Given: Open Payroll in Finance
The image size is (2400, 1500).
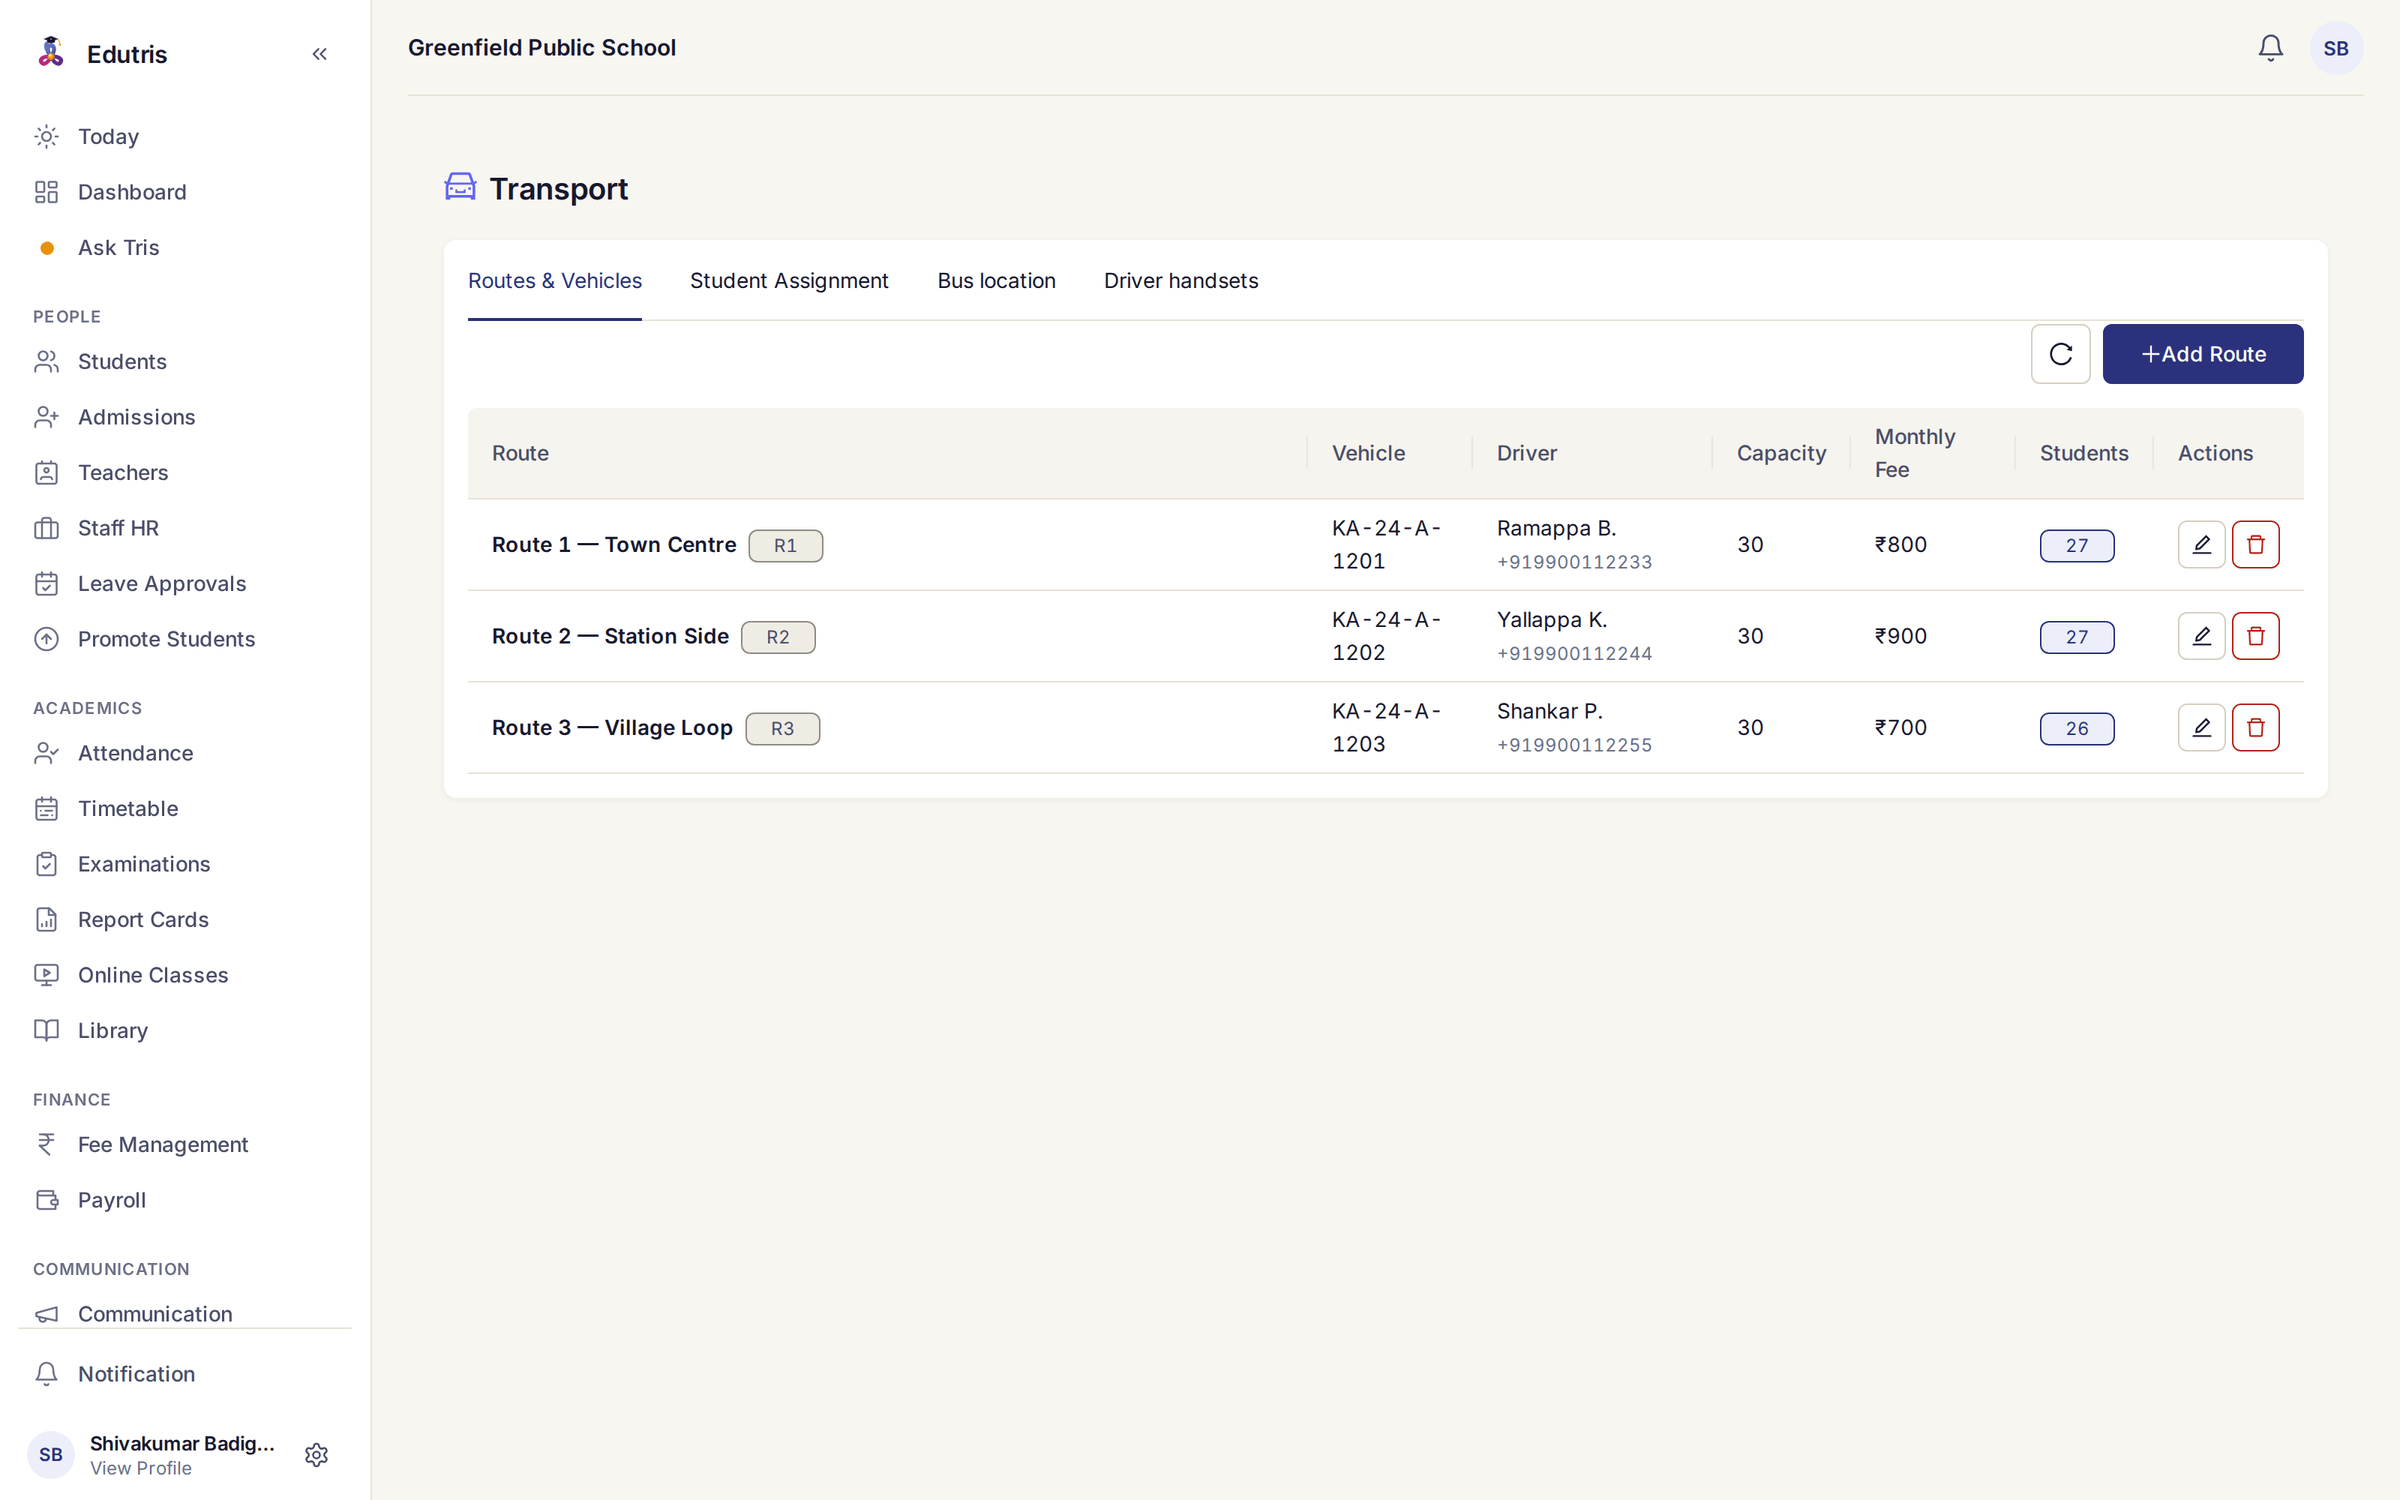Looking at the screenshot, I should pyautogui.click(x=185, y=1200).
